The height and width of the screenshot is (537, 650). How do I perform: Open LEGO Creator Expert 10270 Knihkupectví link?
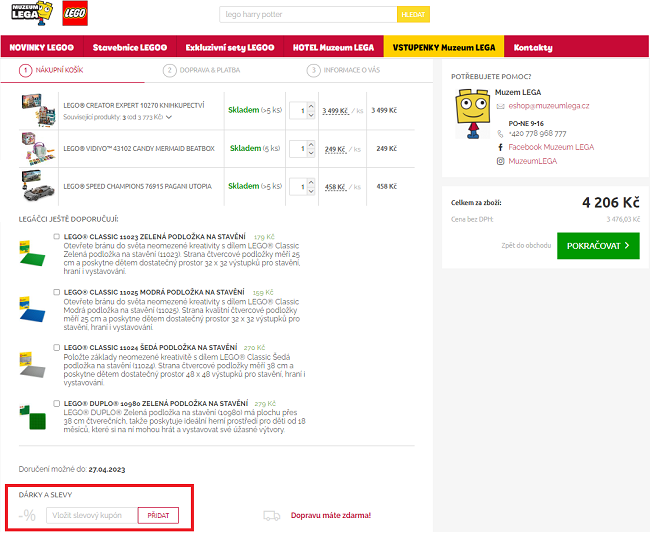[x=134, y=105]
